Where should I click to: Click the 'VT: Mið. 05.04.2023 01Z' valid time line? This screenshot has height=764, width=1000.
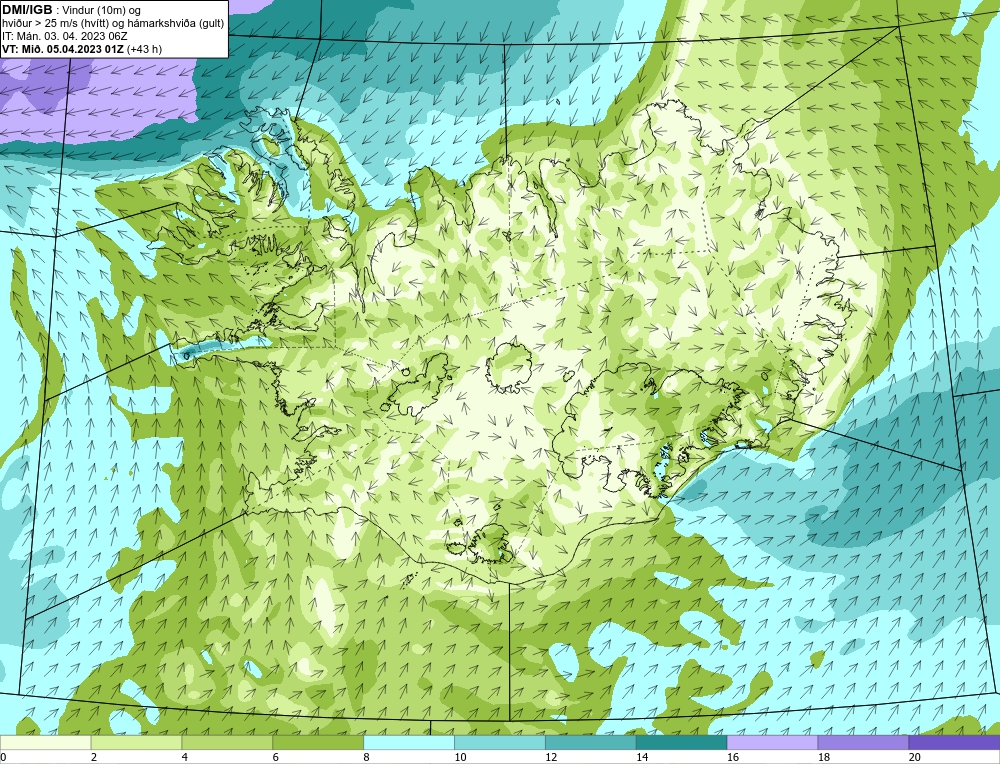64,49
